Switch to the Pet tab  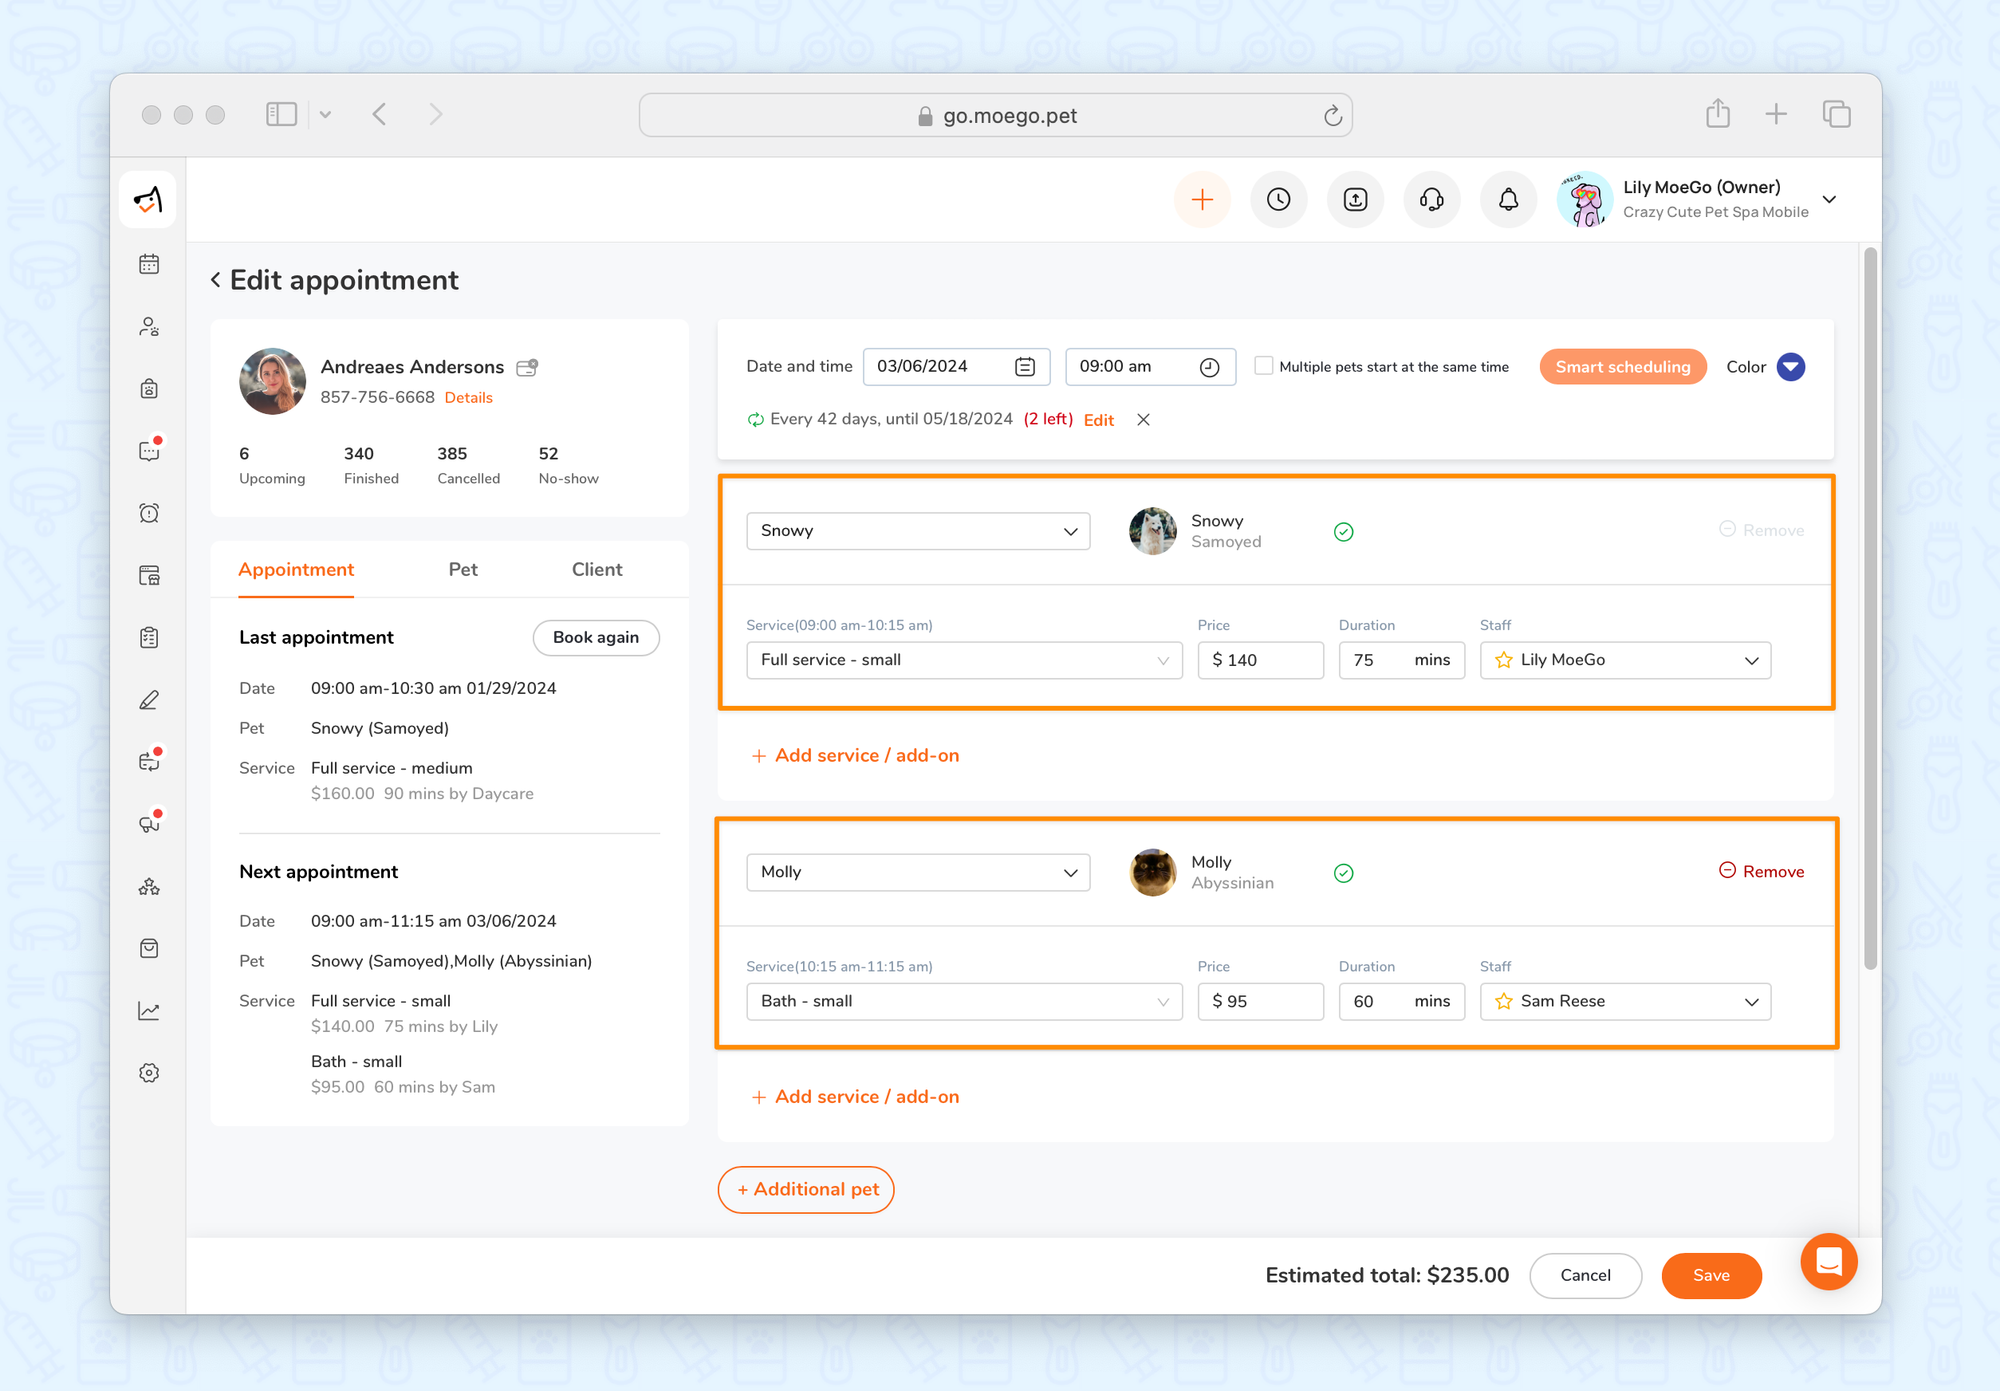tap(462, 569)
